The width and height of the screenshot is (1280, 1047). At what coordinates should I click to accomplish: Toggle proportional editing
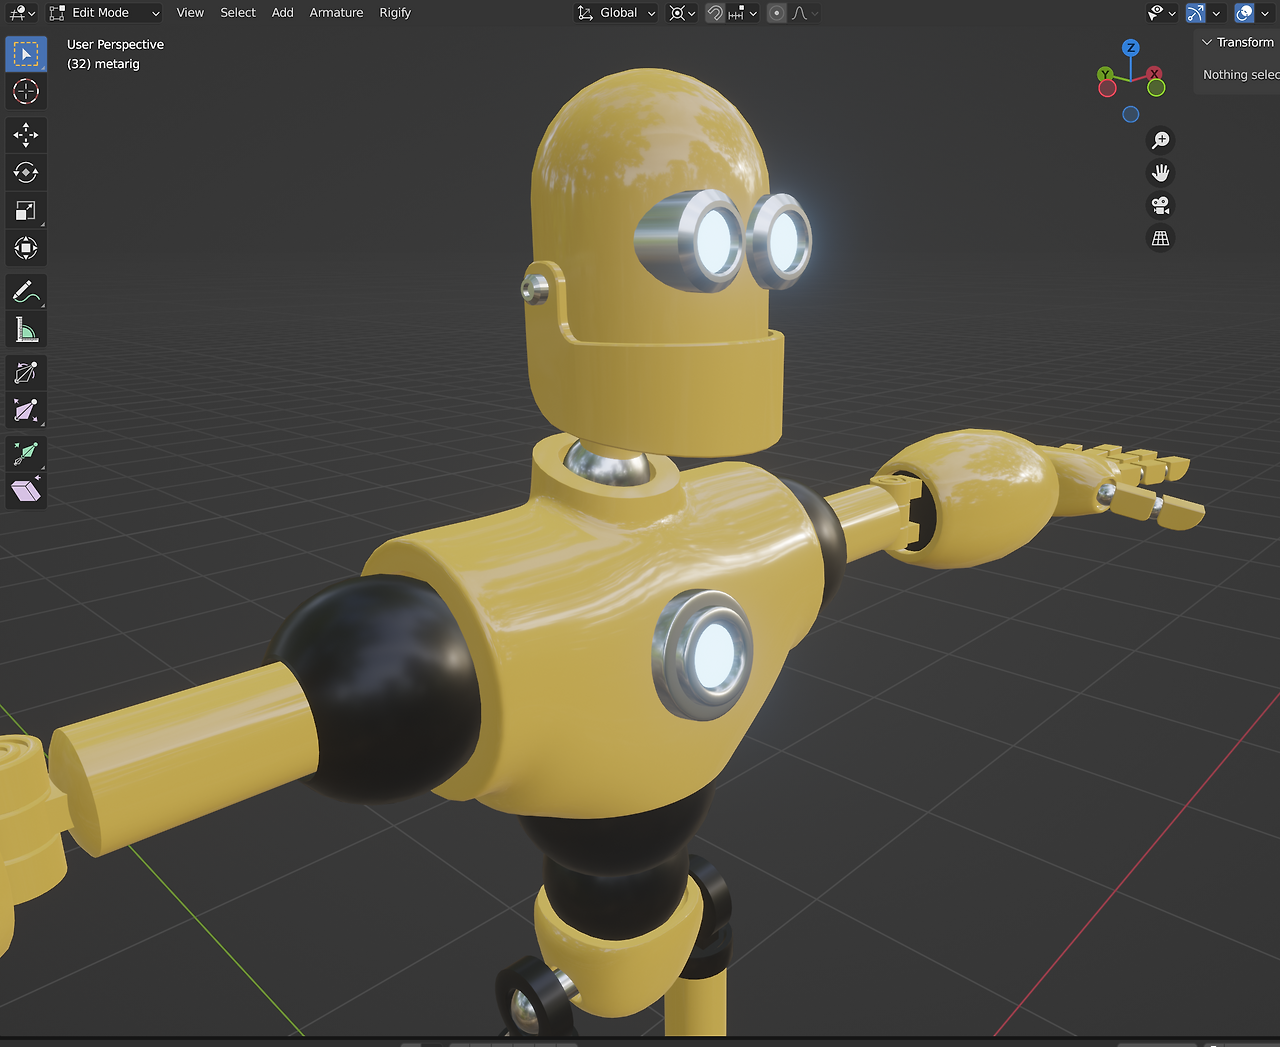click(777, 13)
